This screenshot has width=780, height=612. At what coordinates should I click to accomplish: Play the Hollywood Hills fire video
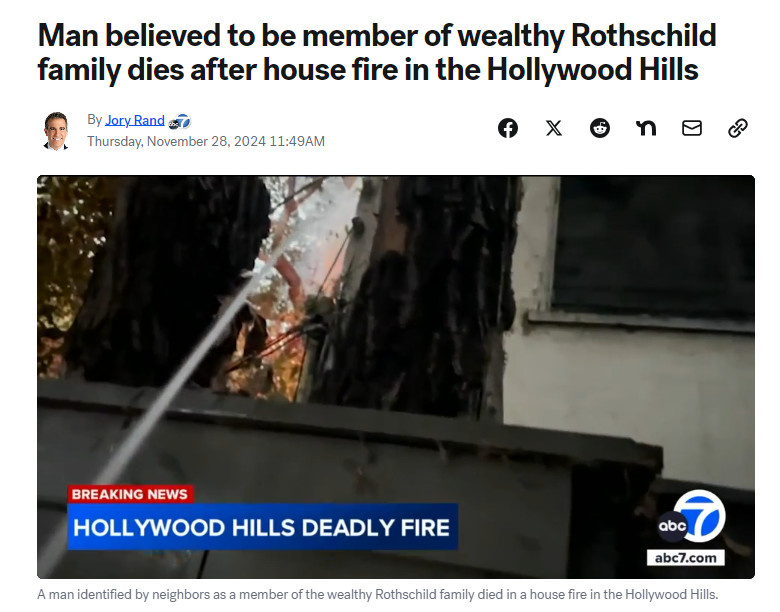[396, 377]
